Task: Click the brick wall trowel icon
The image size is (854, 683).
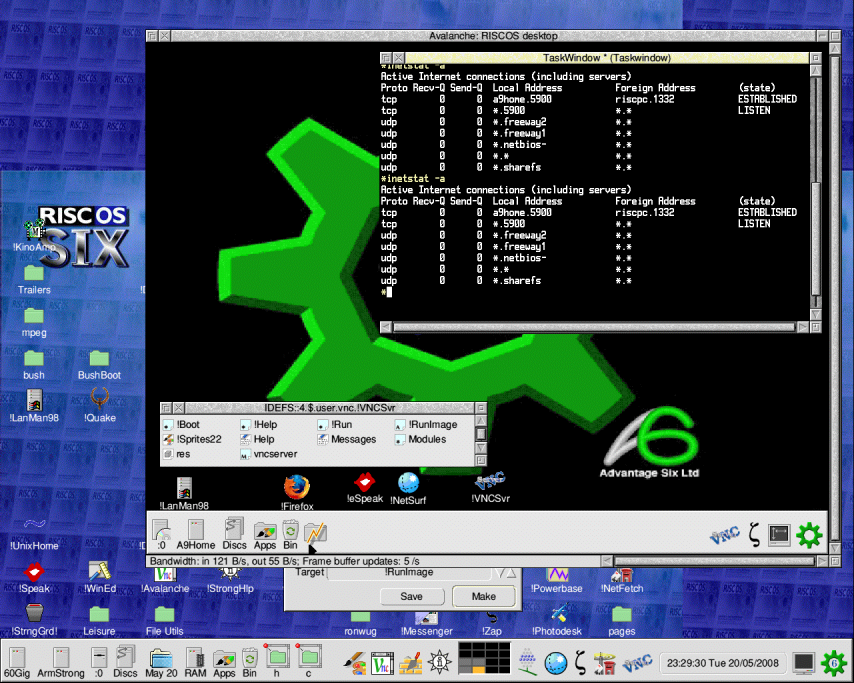Action: (x=411, y=663)
